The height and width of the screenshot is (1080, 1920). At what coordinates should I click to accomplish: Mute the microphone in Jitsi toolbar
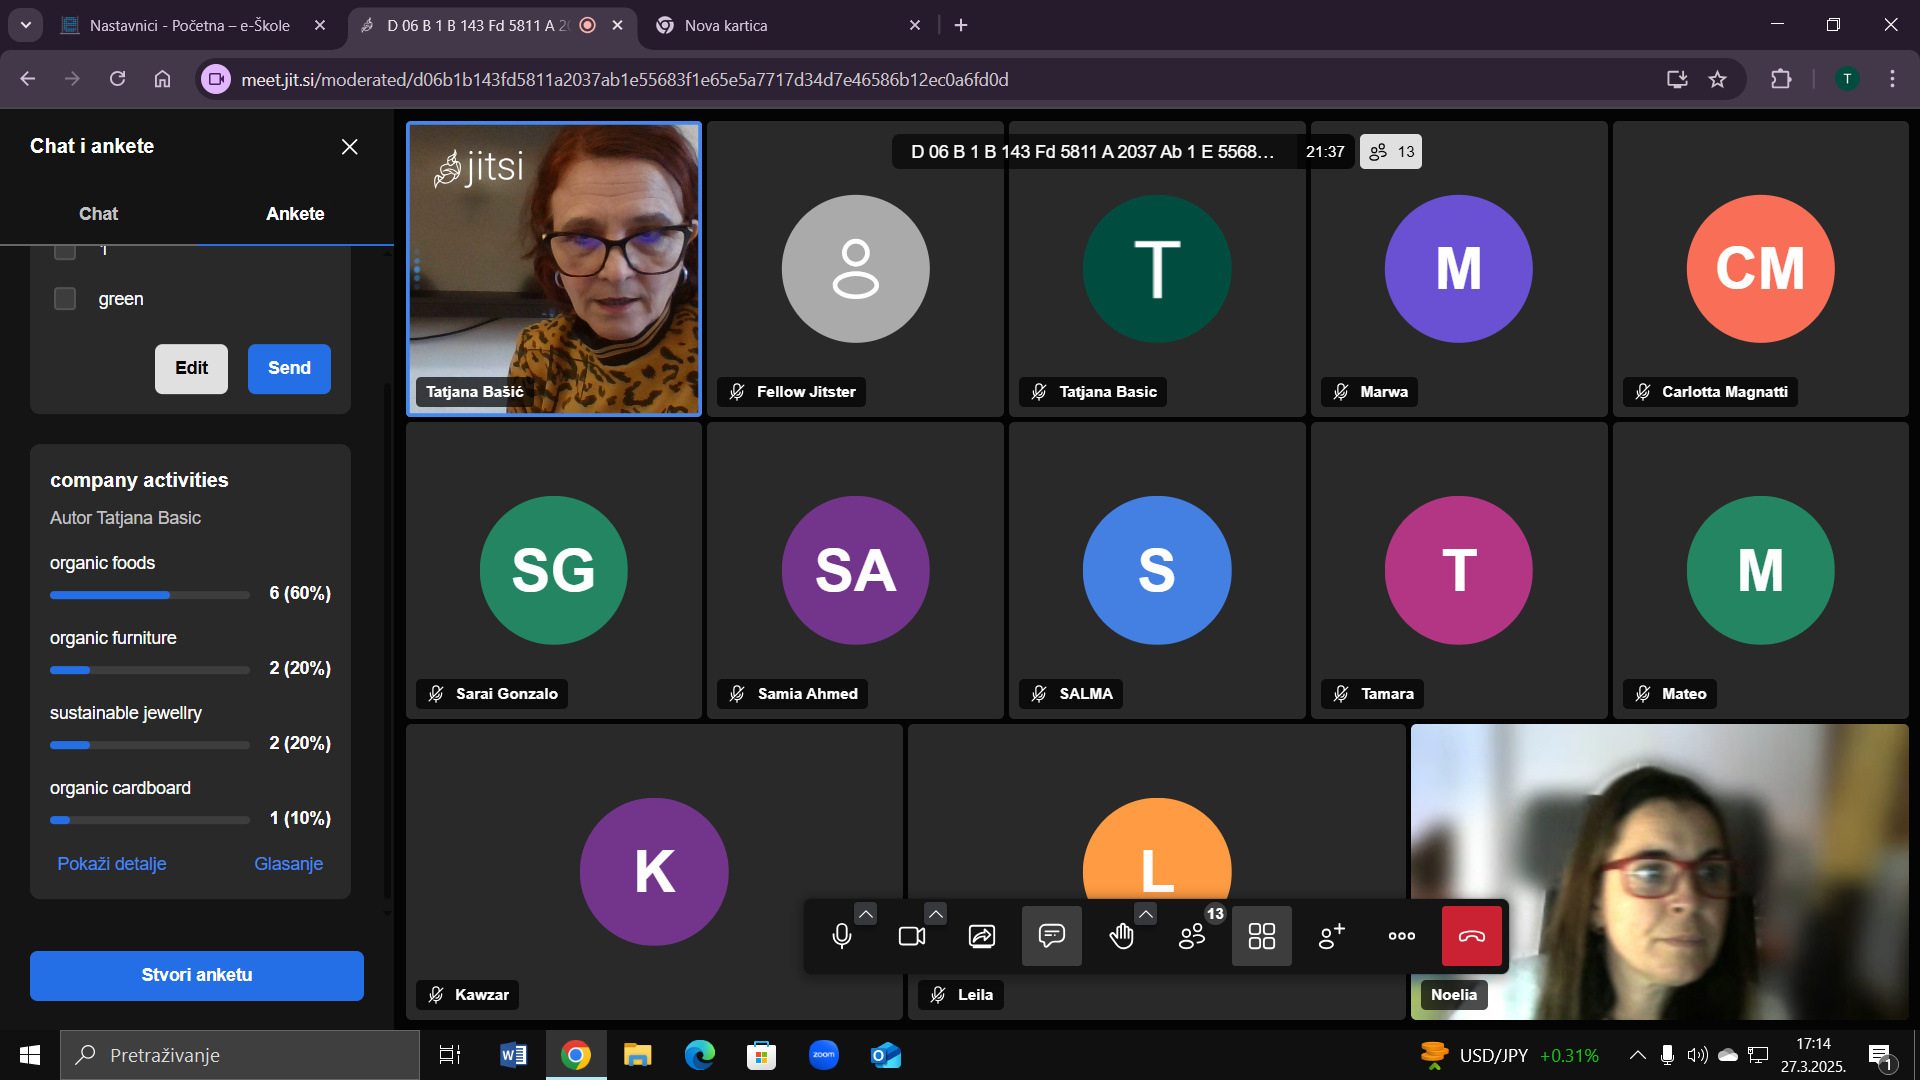[841, 936]
